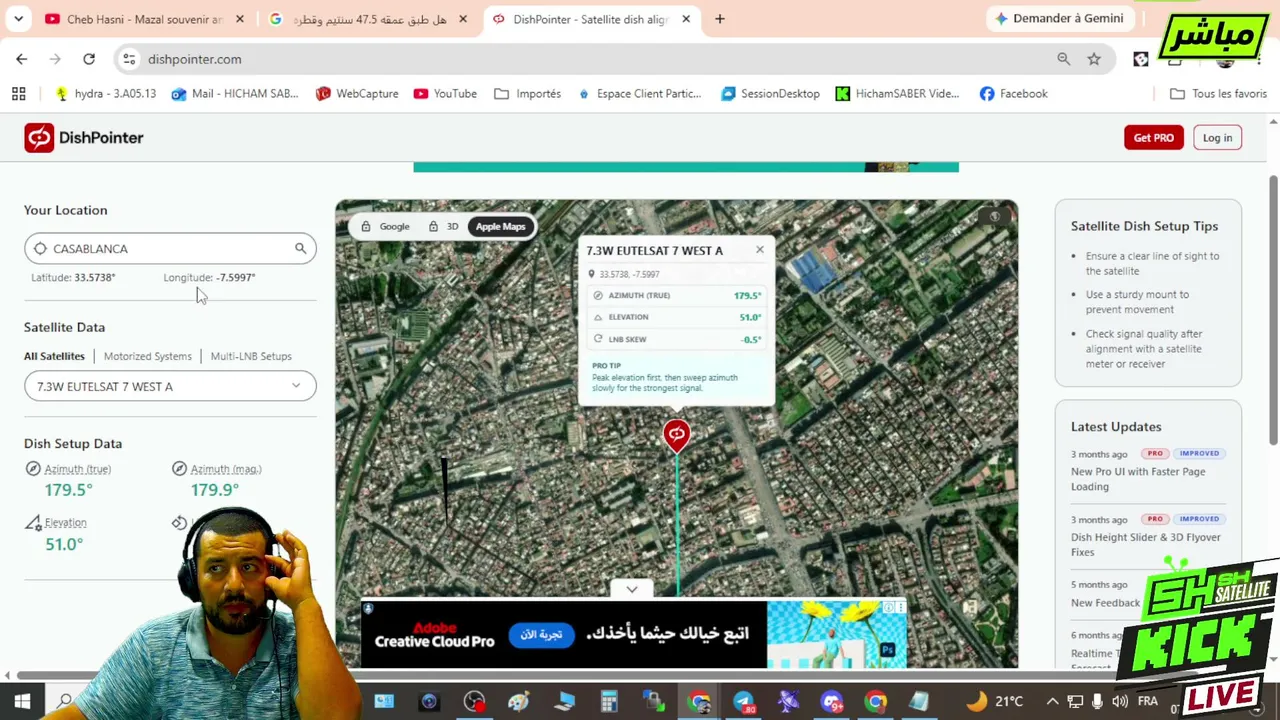Click the weather moon icon in the taskbar
This screenshot has height=720, width=1280.
[x=976, y=701]
